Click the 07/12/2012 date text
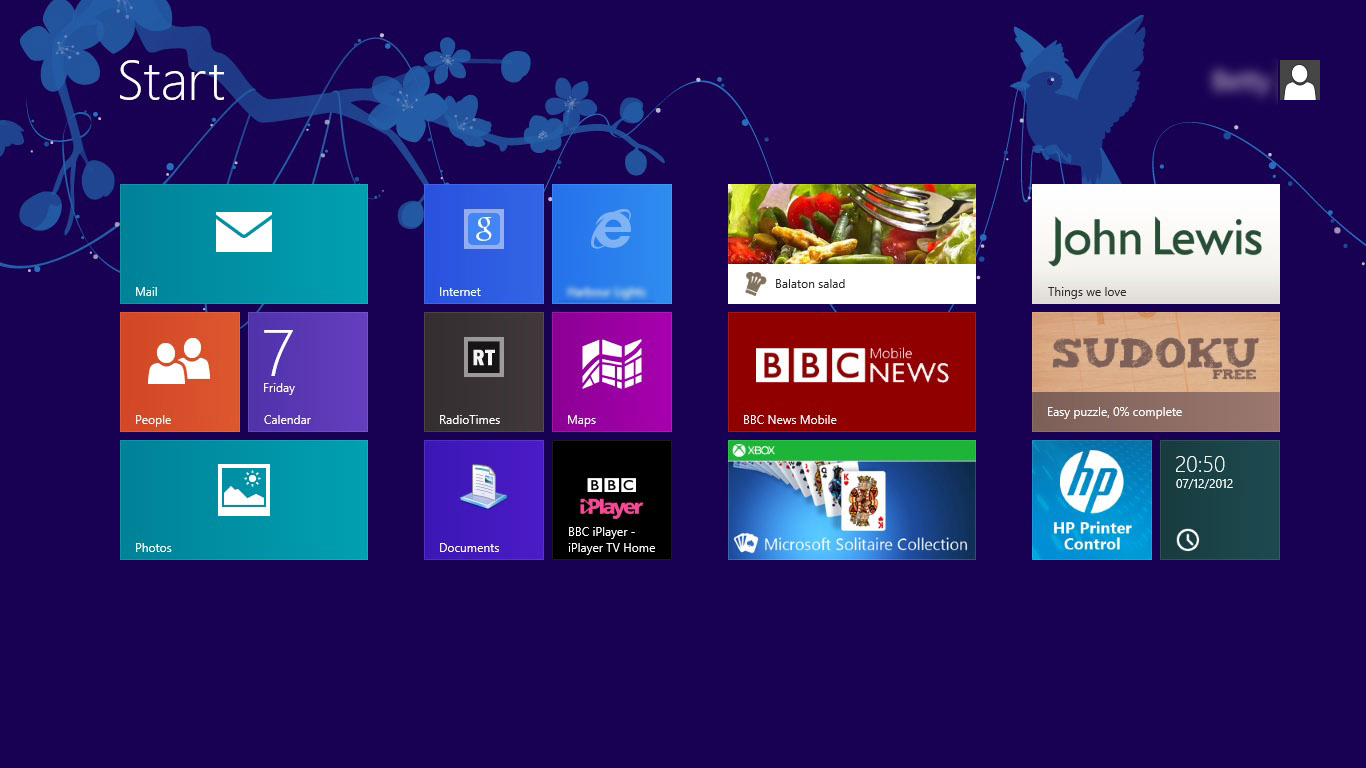 [1204, 484]
